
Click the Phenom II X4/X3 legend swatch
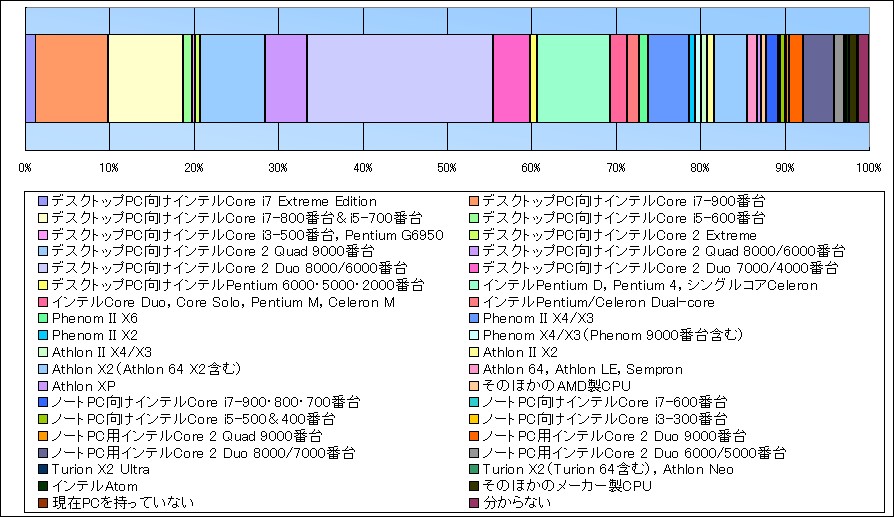(474, 319)
